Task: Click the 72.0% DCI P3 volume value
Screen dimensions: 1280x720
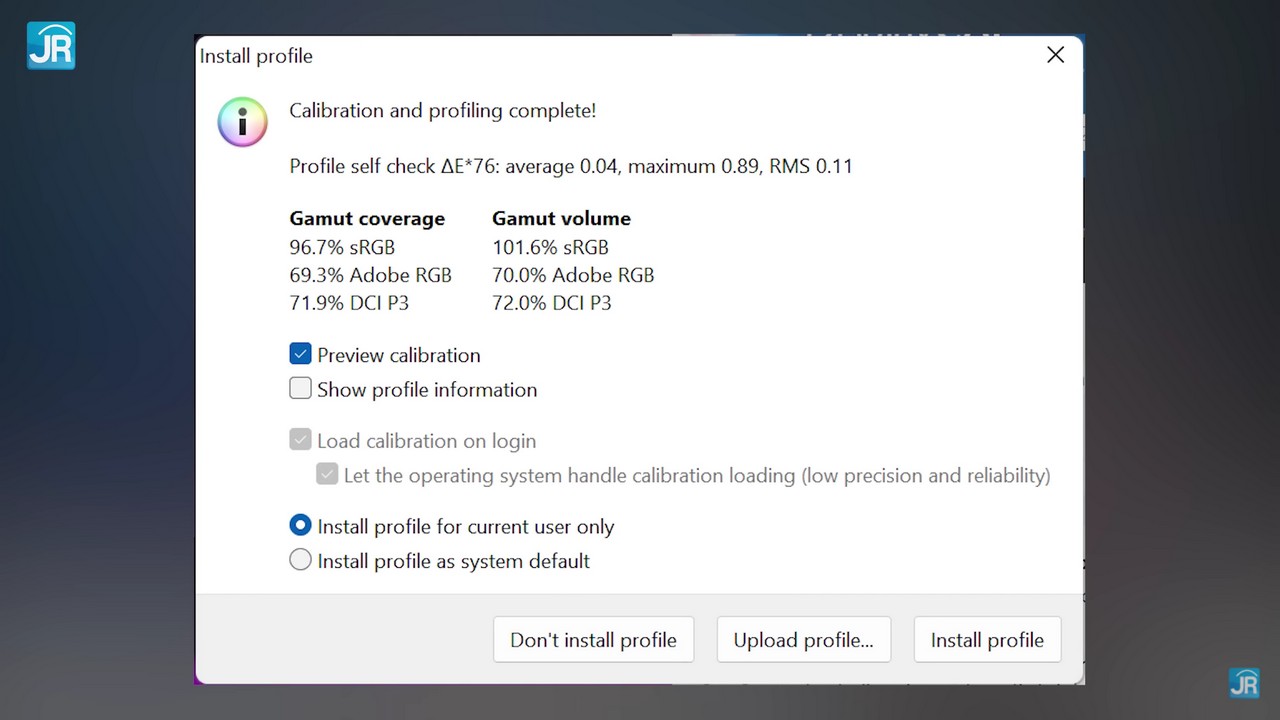Action: coord(551,303)
